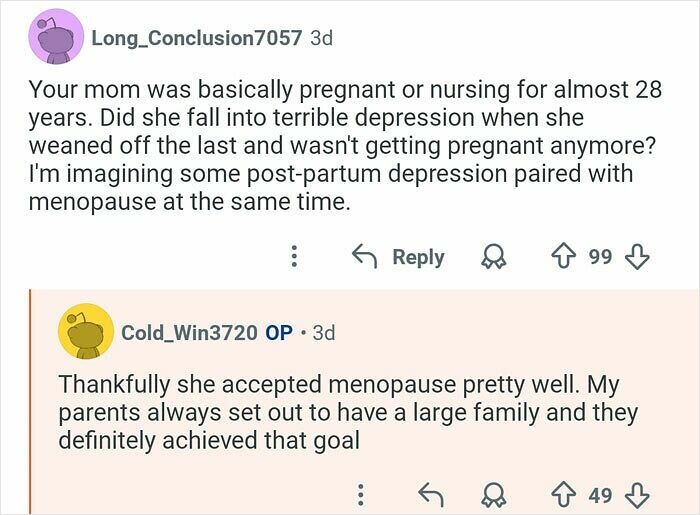Click Reply under the top comment
700x515 pixels.
(399, 257)
